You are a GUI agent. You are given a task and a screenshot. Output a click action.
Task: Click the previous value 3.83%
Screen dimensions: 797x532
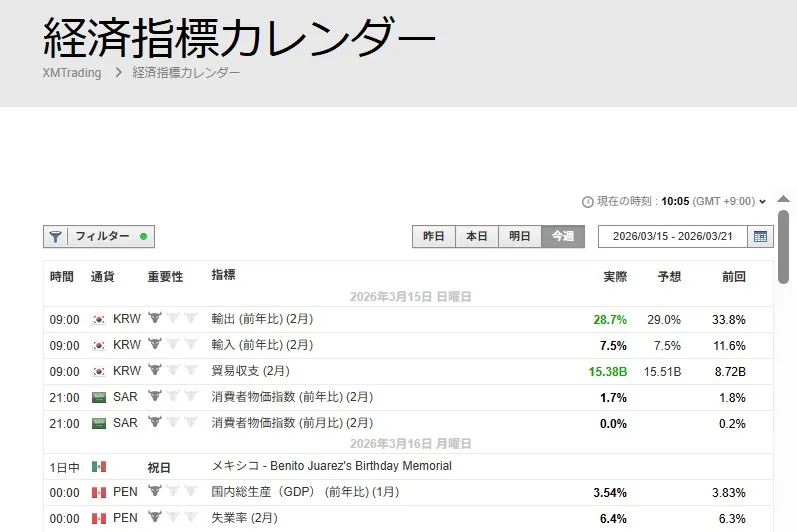tap(729, 493)
